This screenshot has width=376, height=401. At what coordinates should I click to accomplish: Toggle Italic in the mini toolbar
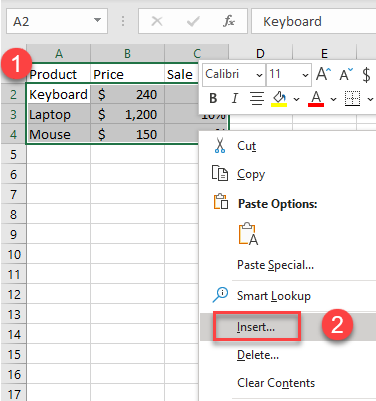235,98
